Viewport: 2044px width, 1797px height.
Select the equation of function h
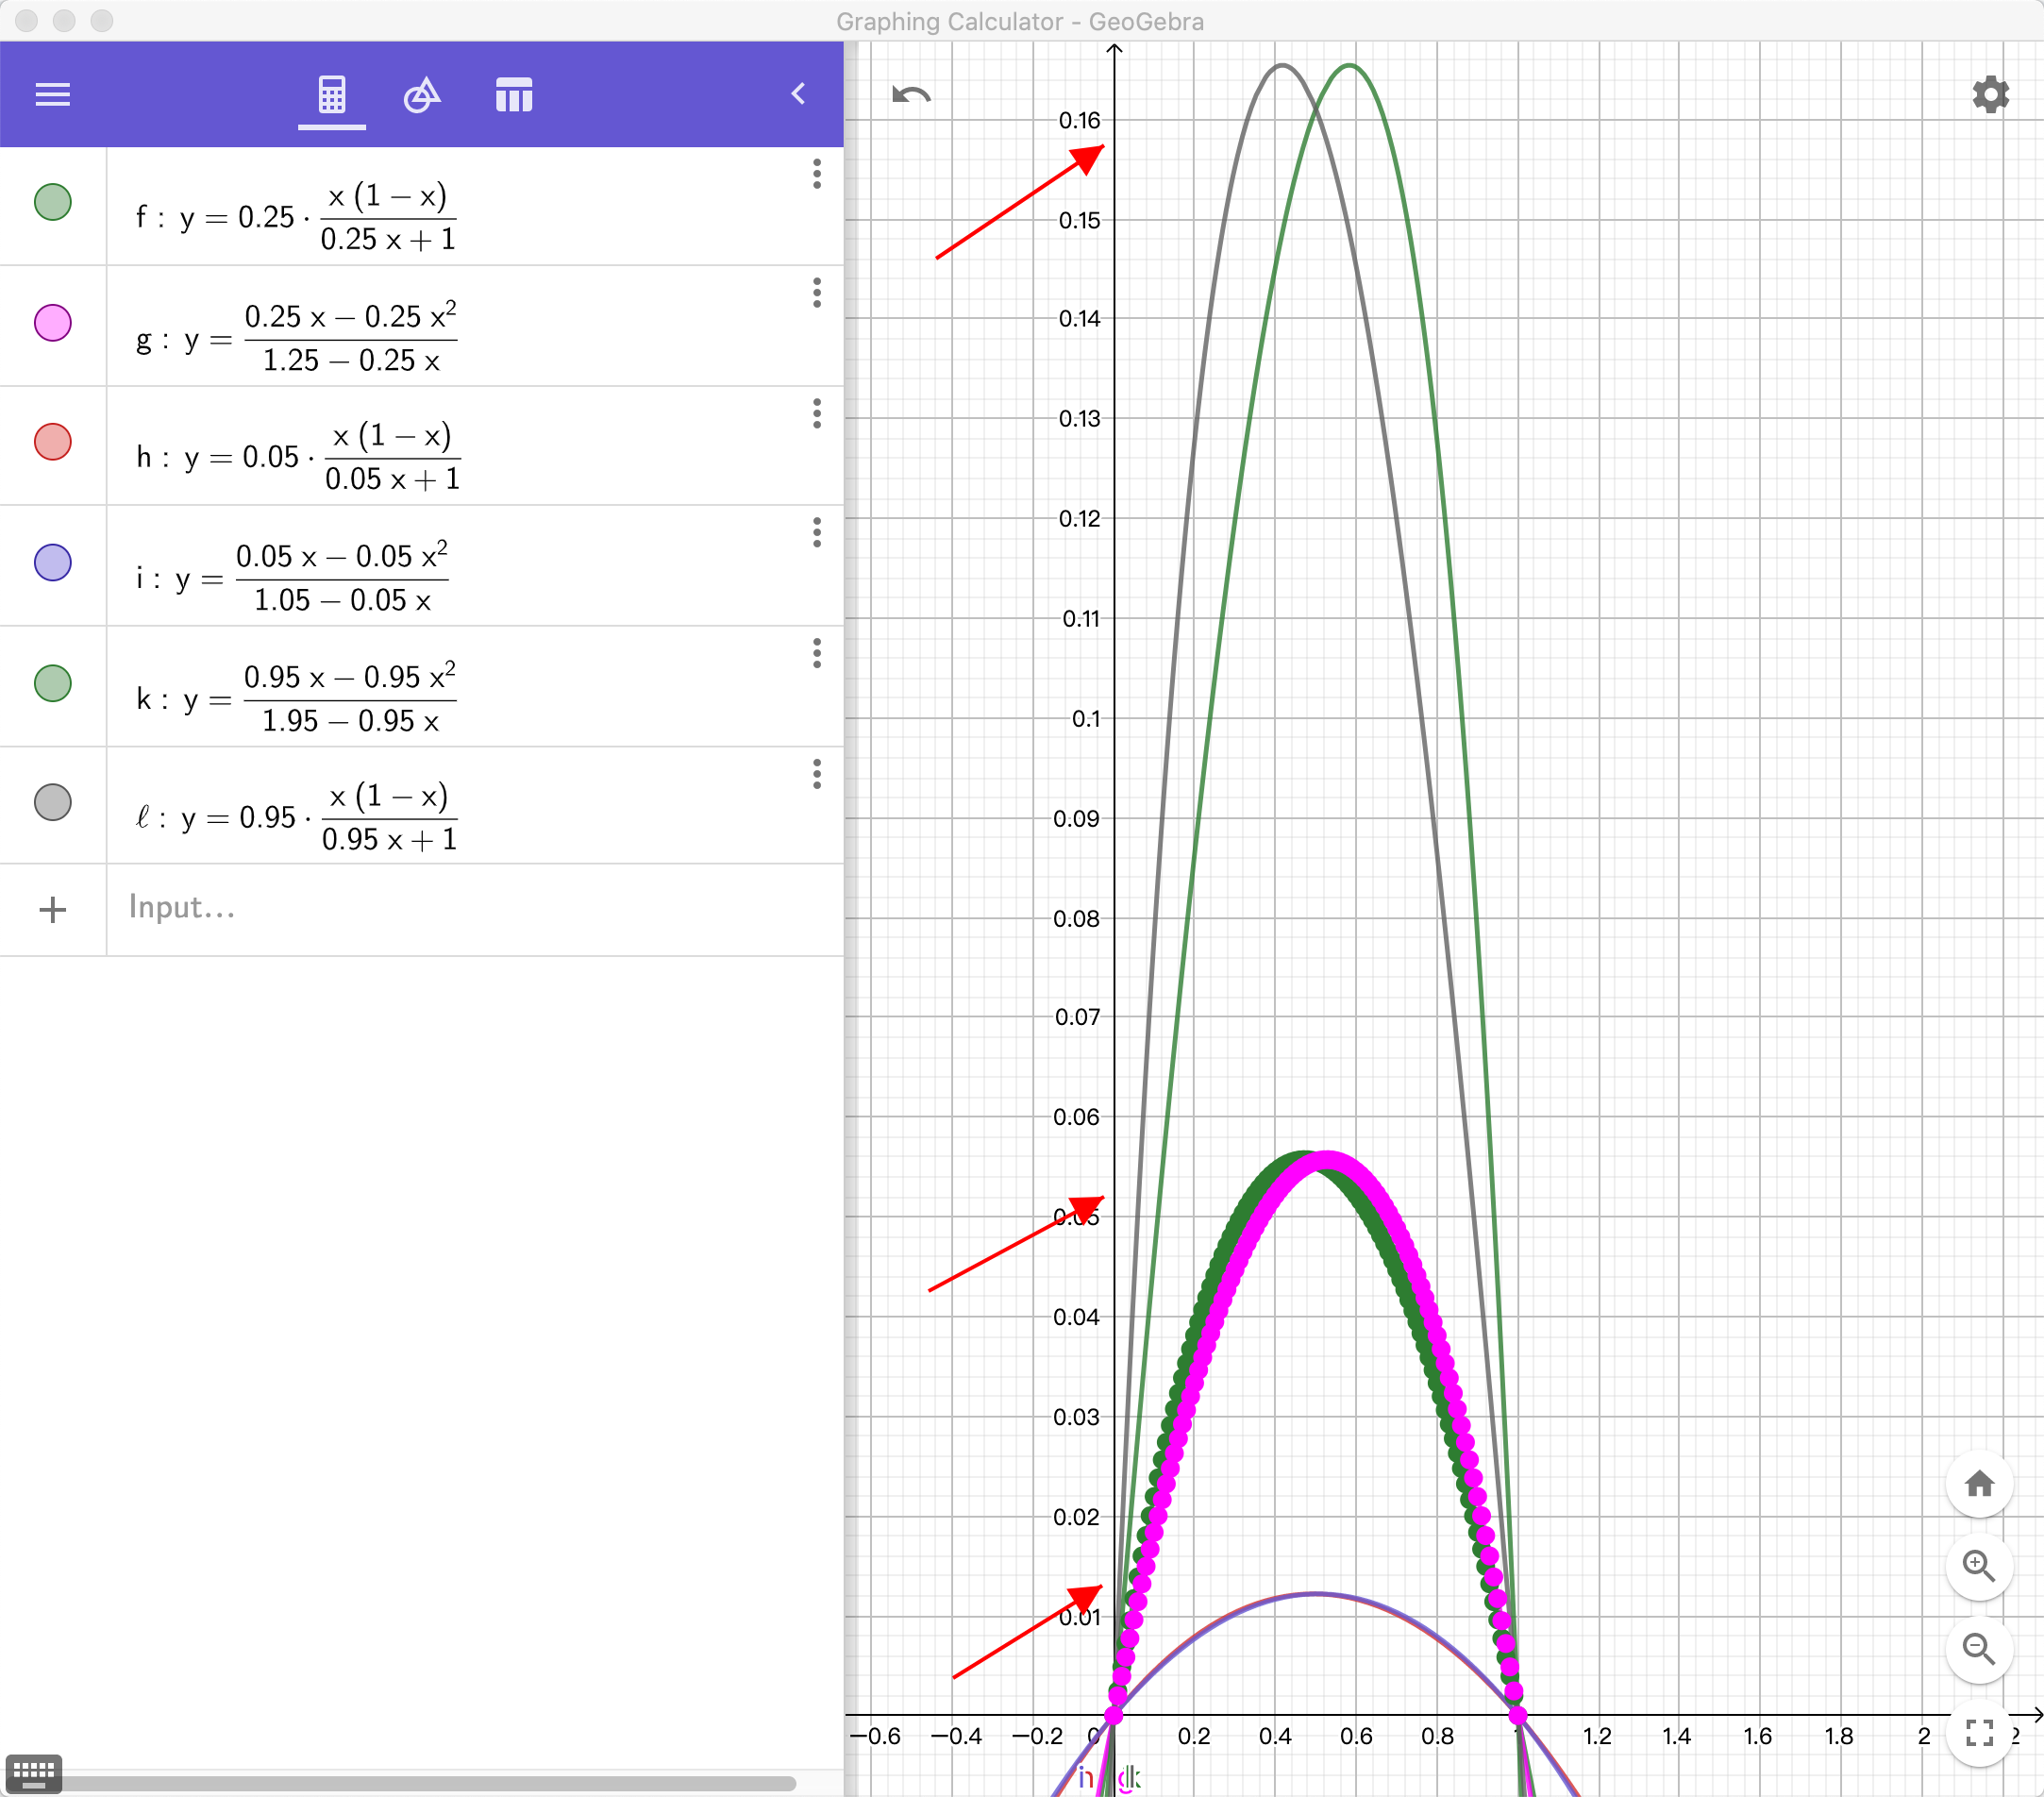[299, 457]
